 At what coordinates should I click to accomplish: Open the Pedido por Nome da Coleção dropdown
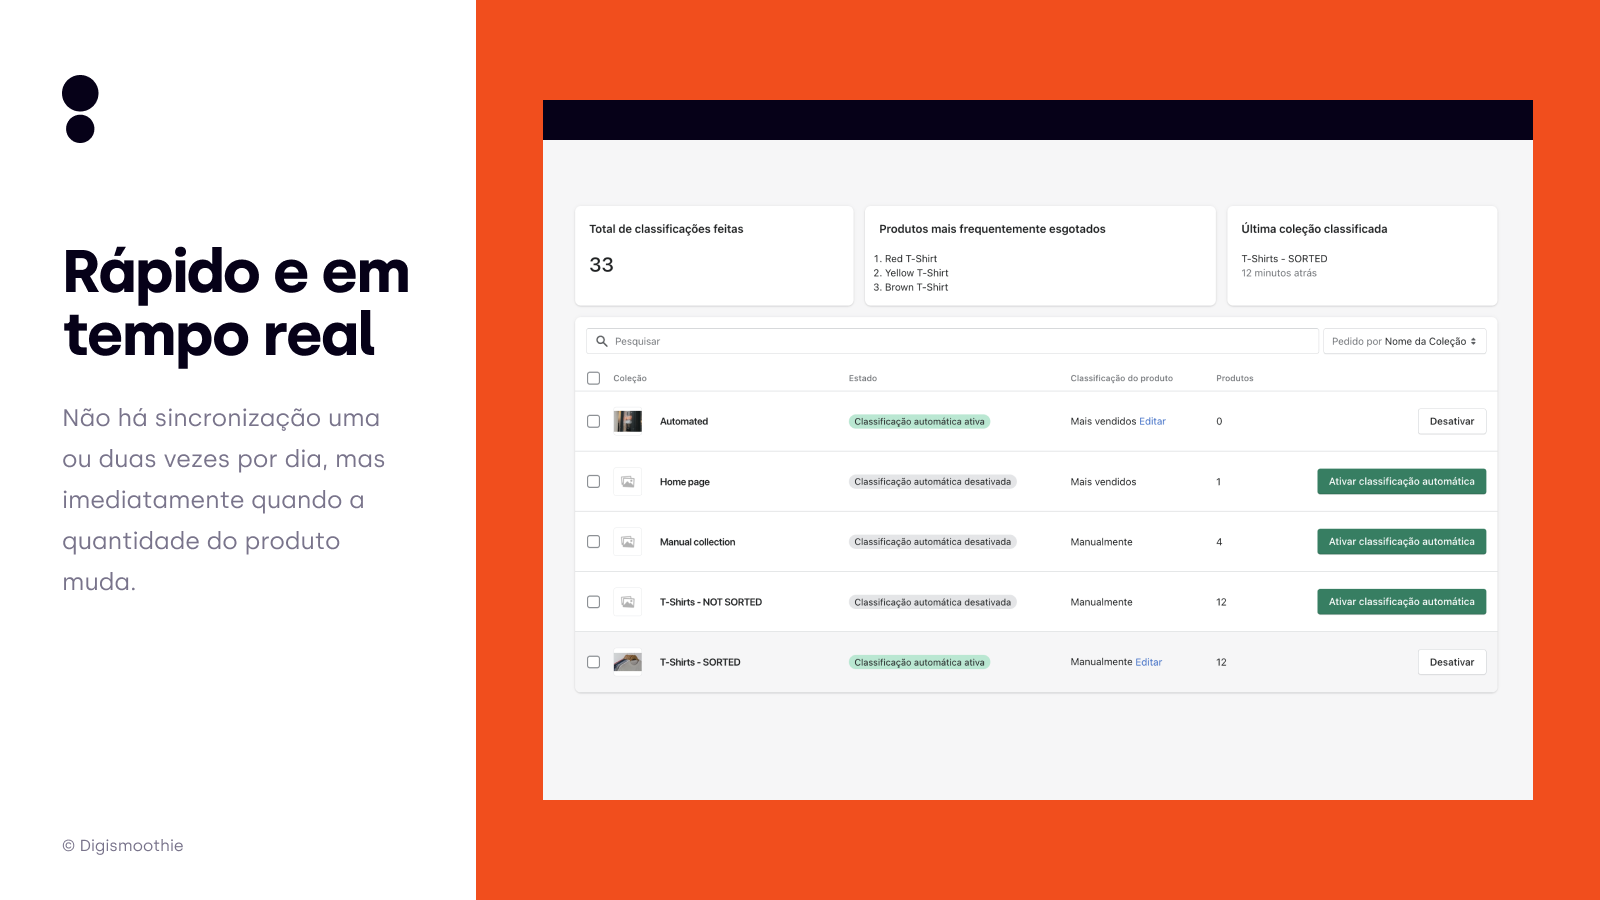point(1404,341)
